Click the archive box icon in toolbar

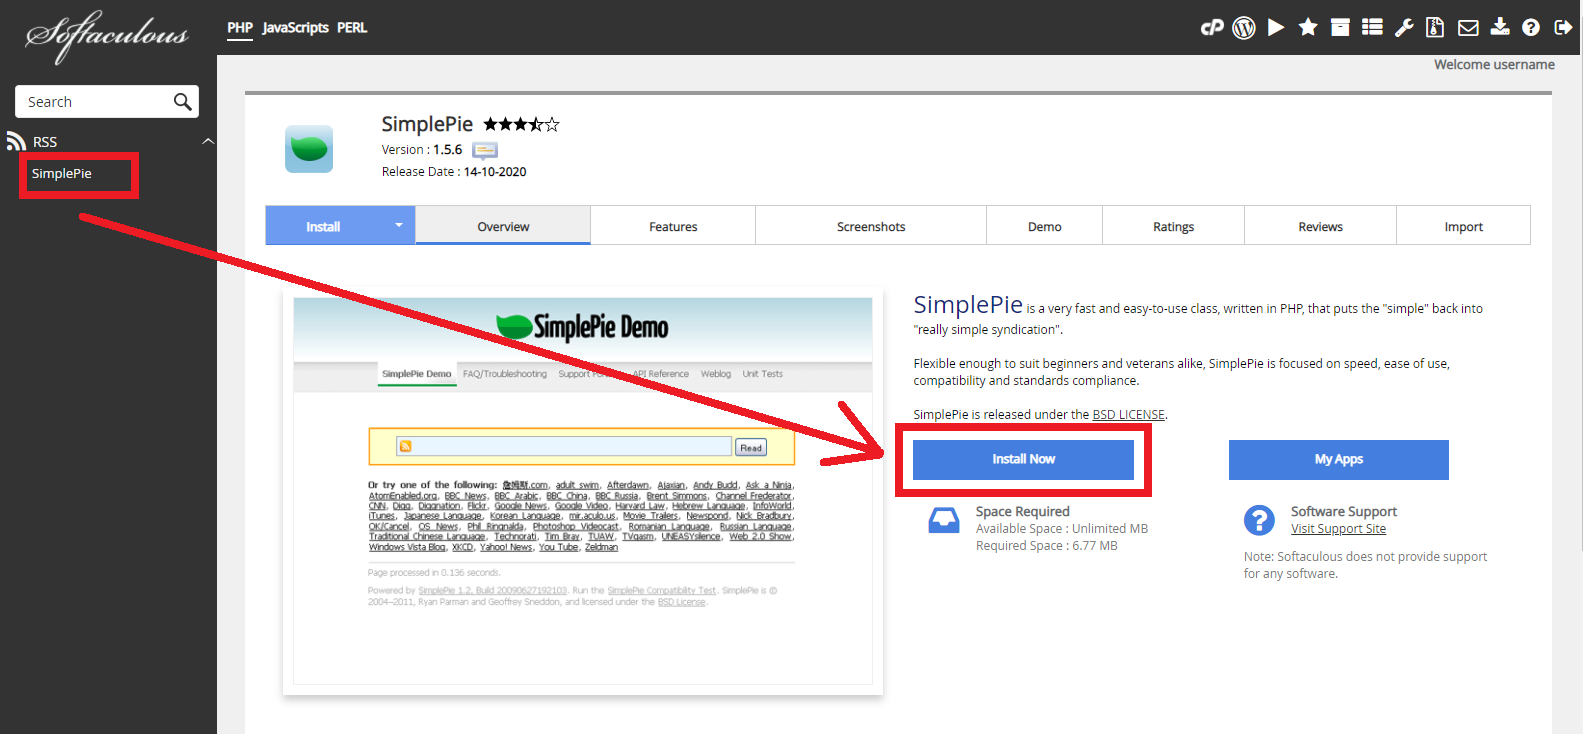(x=1340, y=28)
